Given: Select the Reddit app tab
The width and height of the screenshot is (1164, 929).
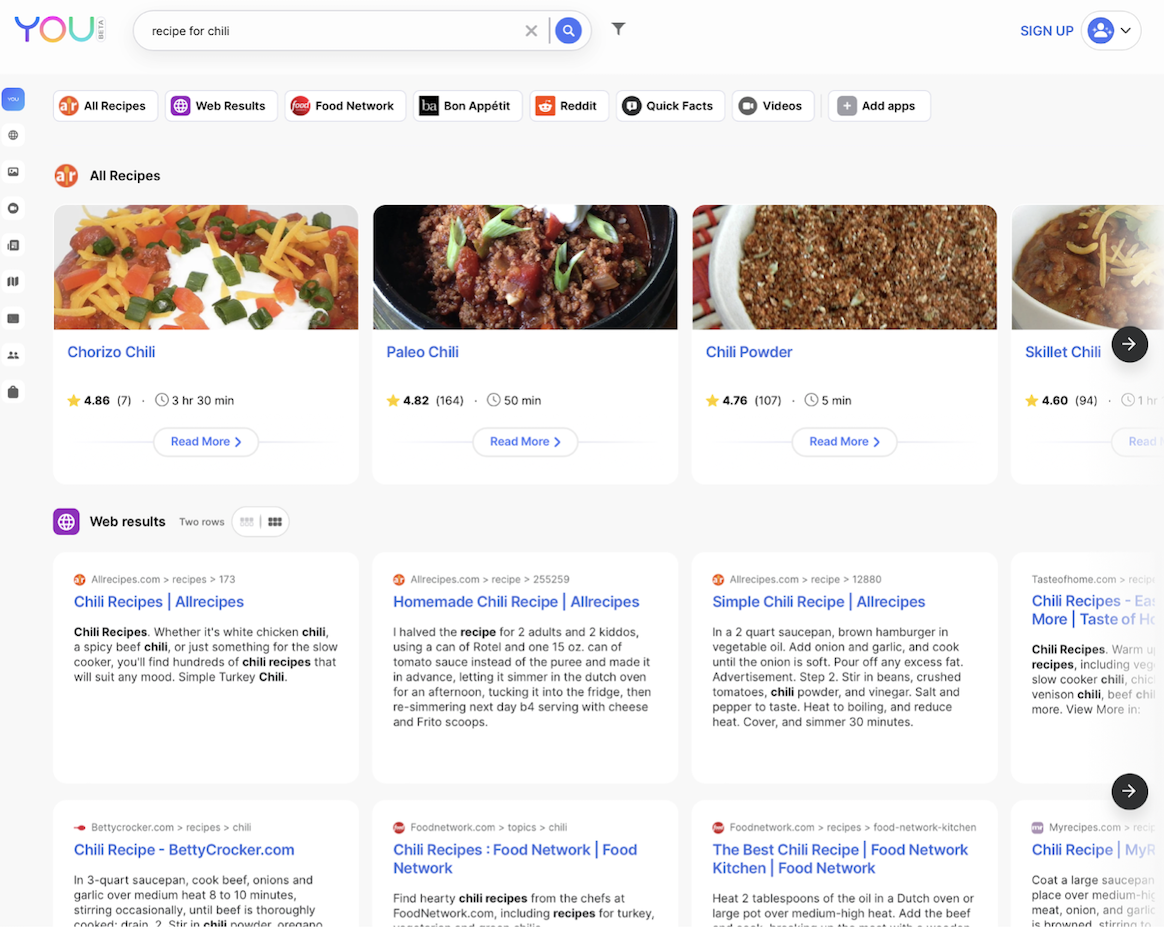Looking at the screenshot, I should click(x=569, y=106).
